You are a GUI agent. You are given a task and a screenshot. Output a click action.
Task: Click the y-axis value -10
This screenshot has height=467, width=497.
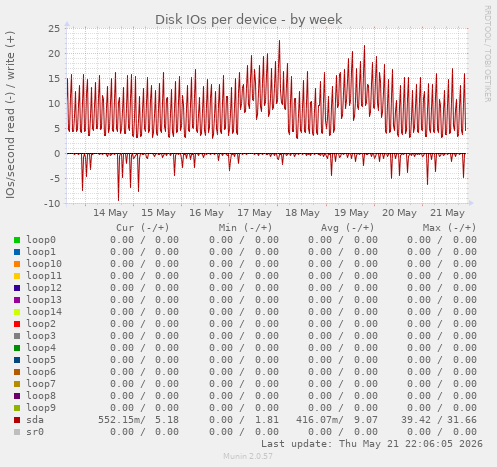pyautogui.click(x=52, y=203)
